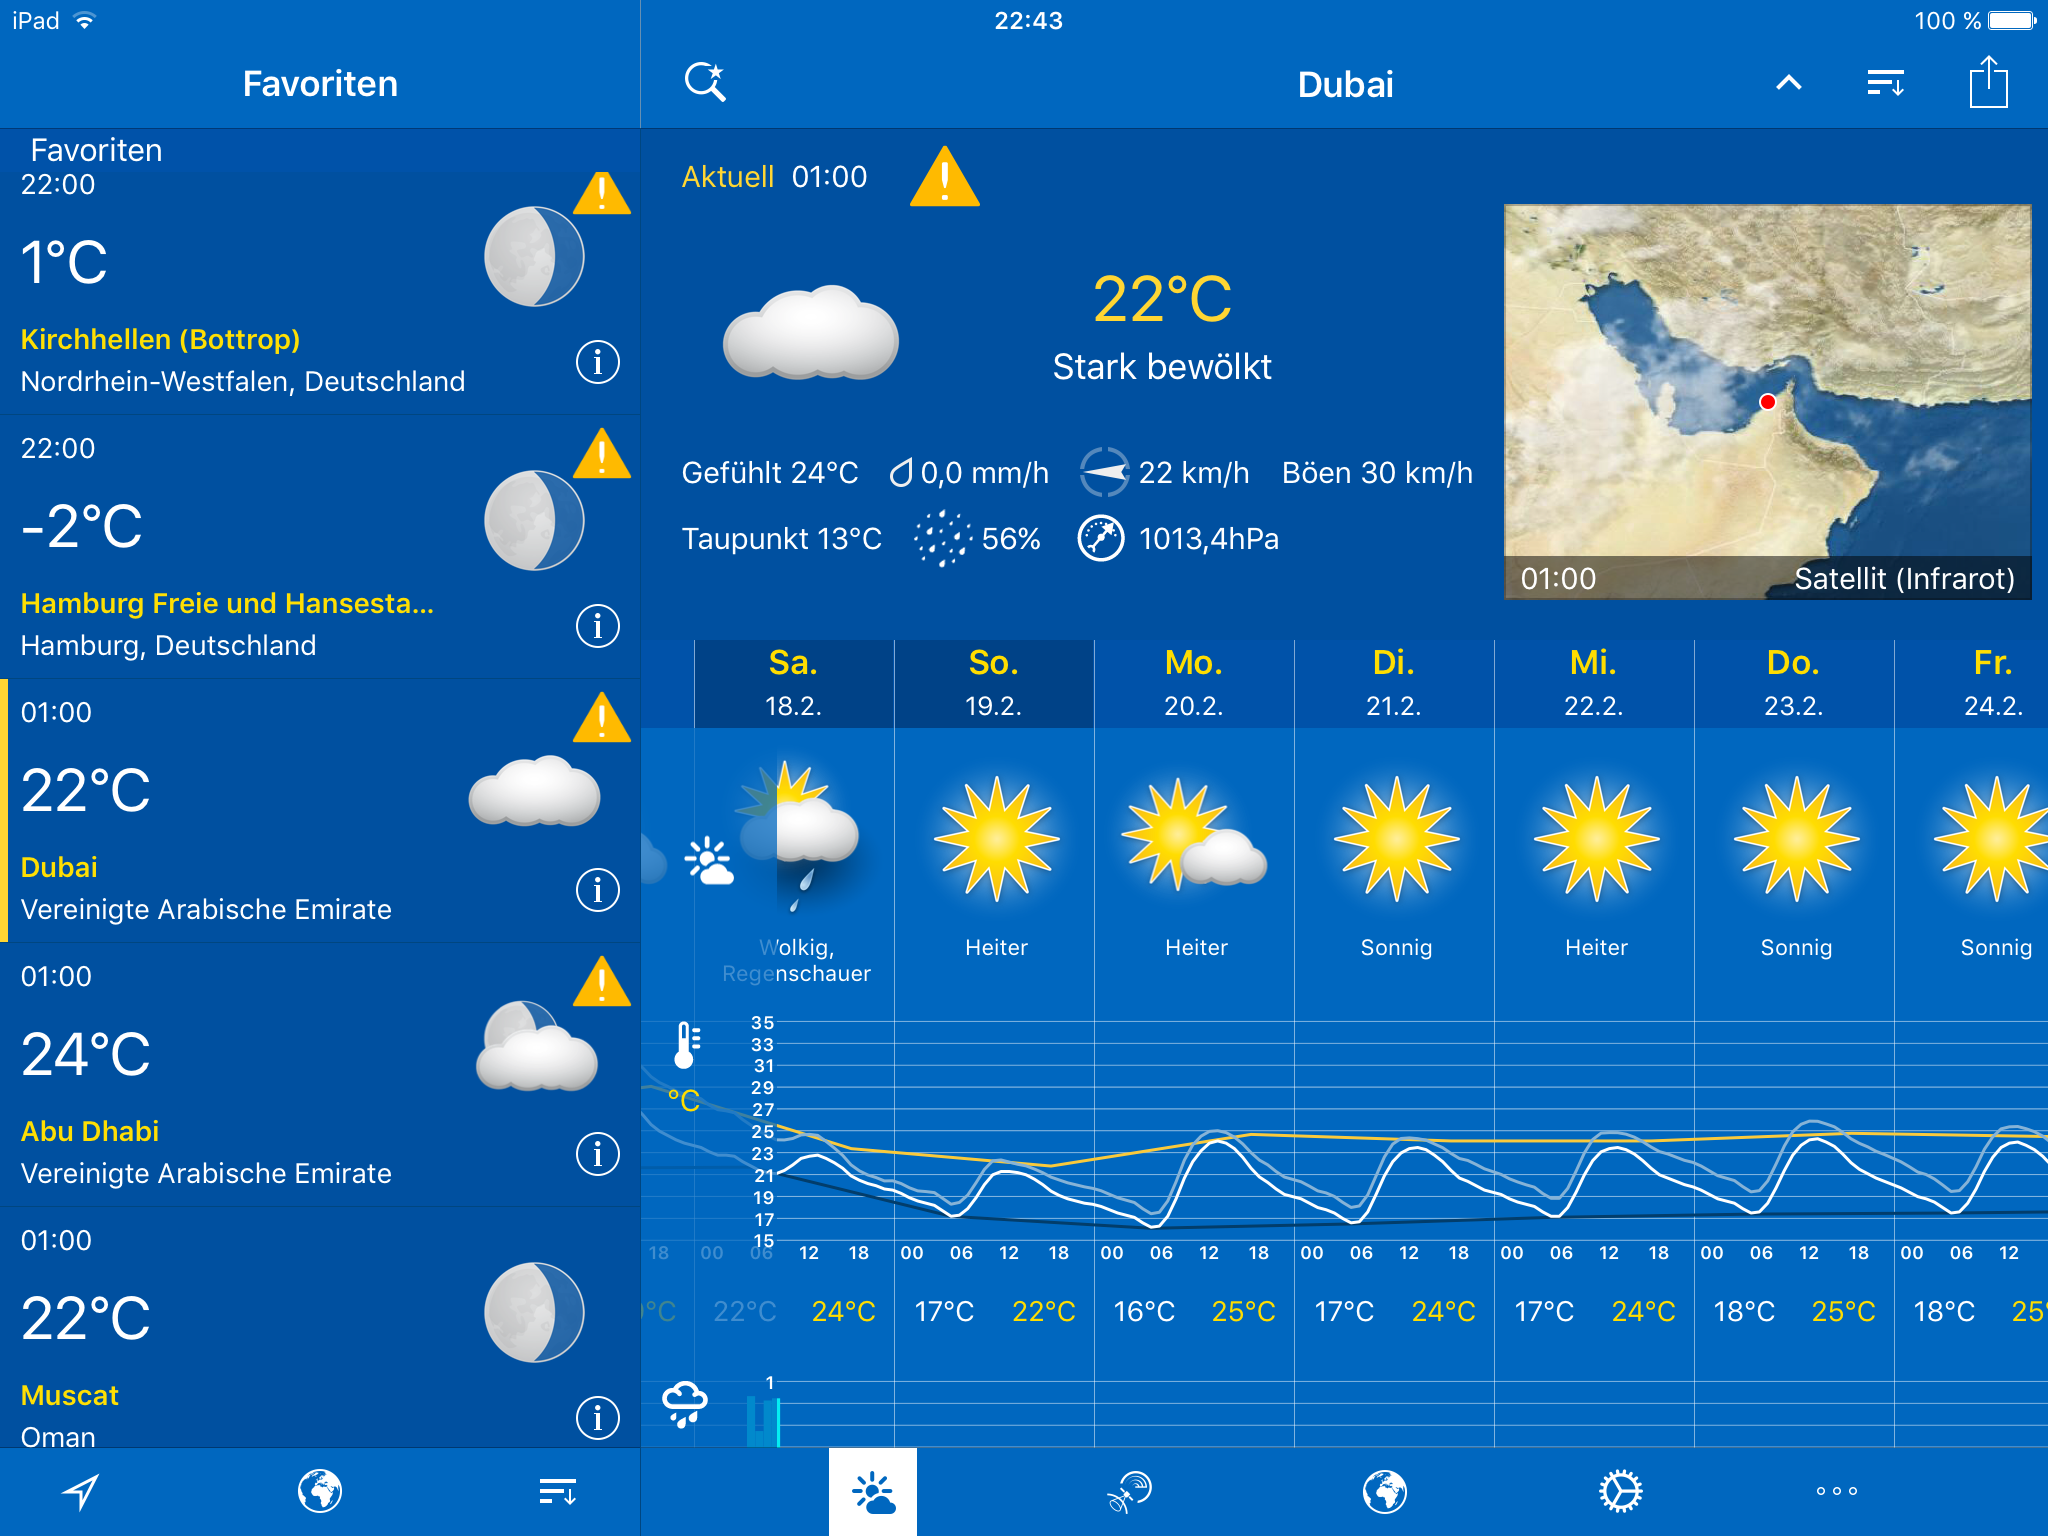
Task: Open the more options three dots tab
Action: [x=1836, y=1491]
